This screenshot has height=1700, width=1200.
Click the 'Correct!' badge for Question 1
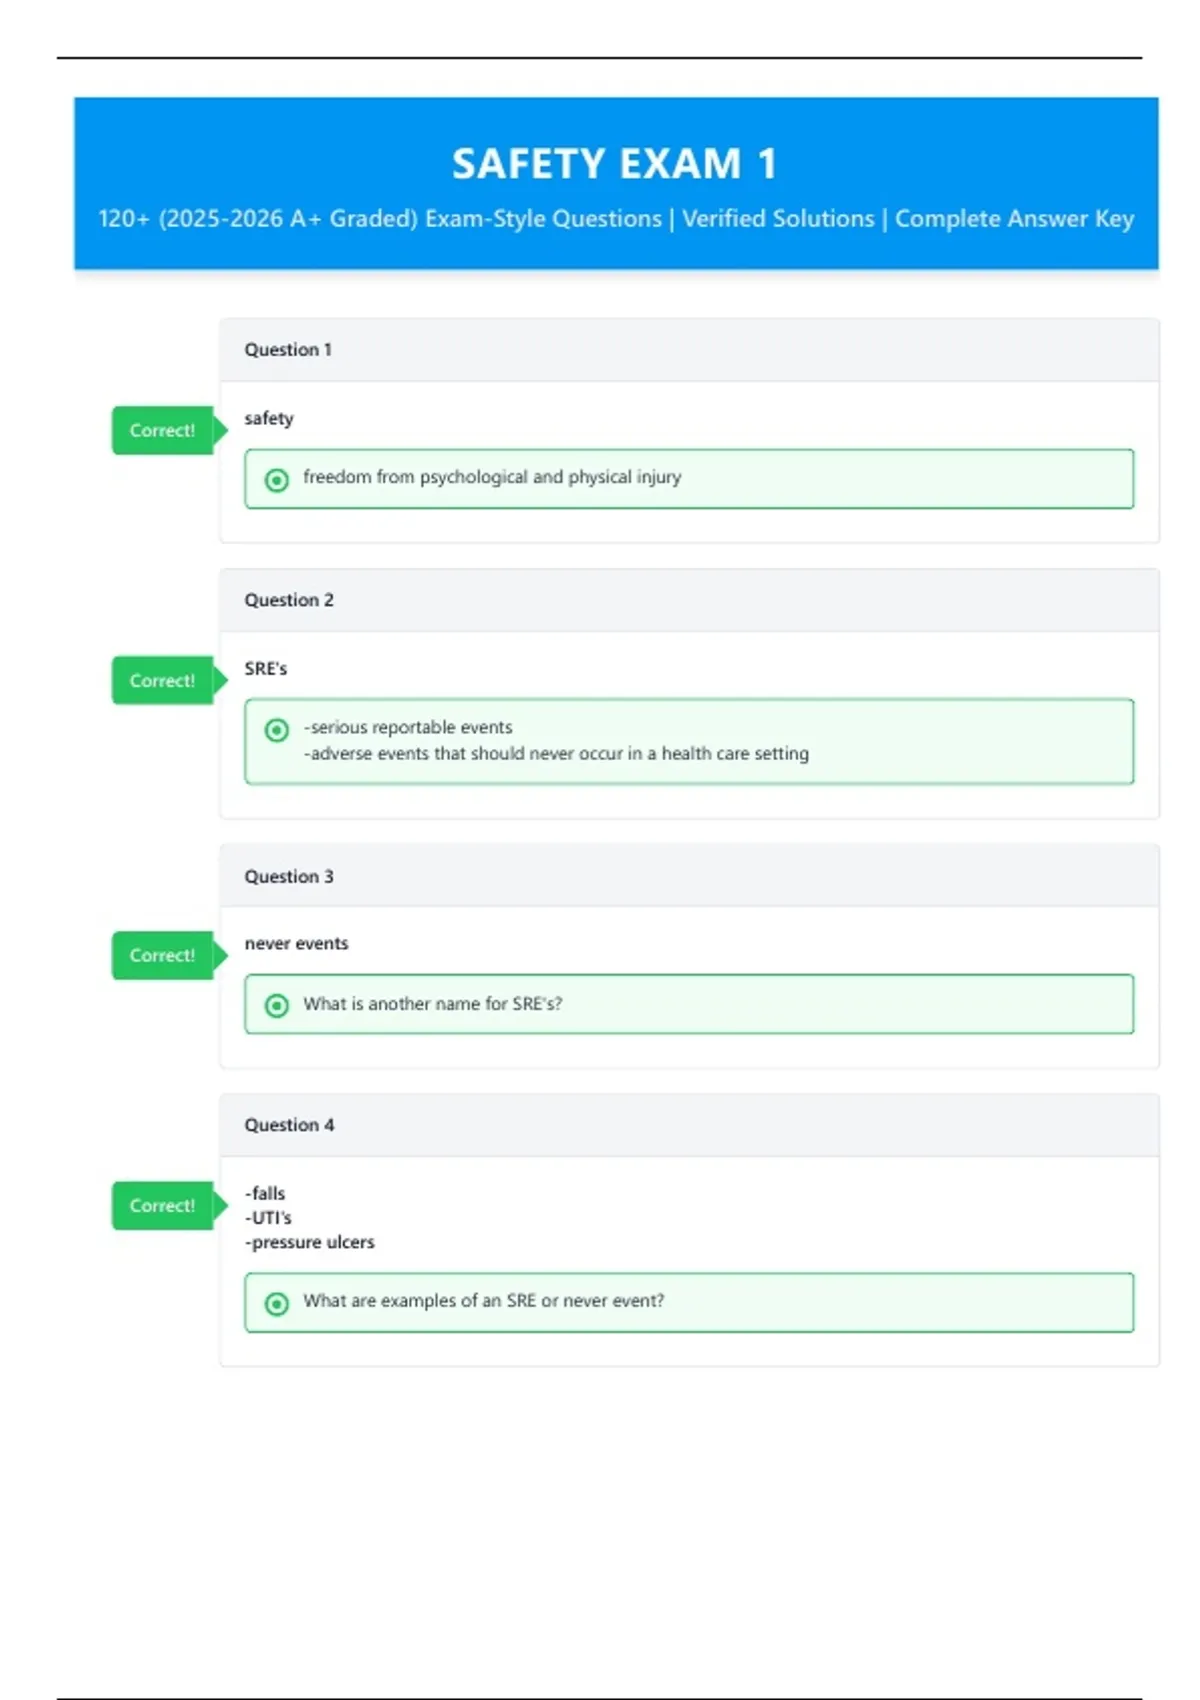pyautogui.click(x=163, y=431)
